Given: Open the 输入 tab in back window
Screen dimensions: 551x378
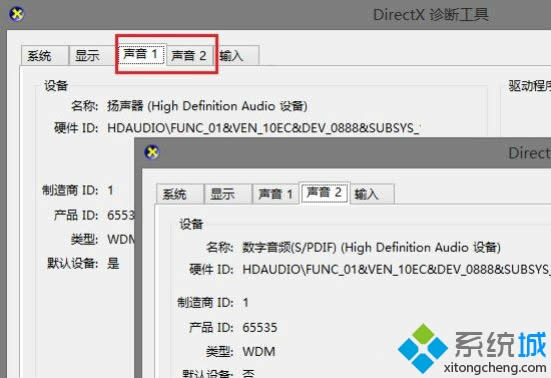Looking at the screenshot, I should 237,56.
